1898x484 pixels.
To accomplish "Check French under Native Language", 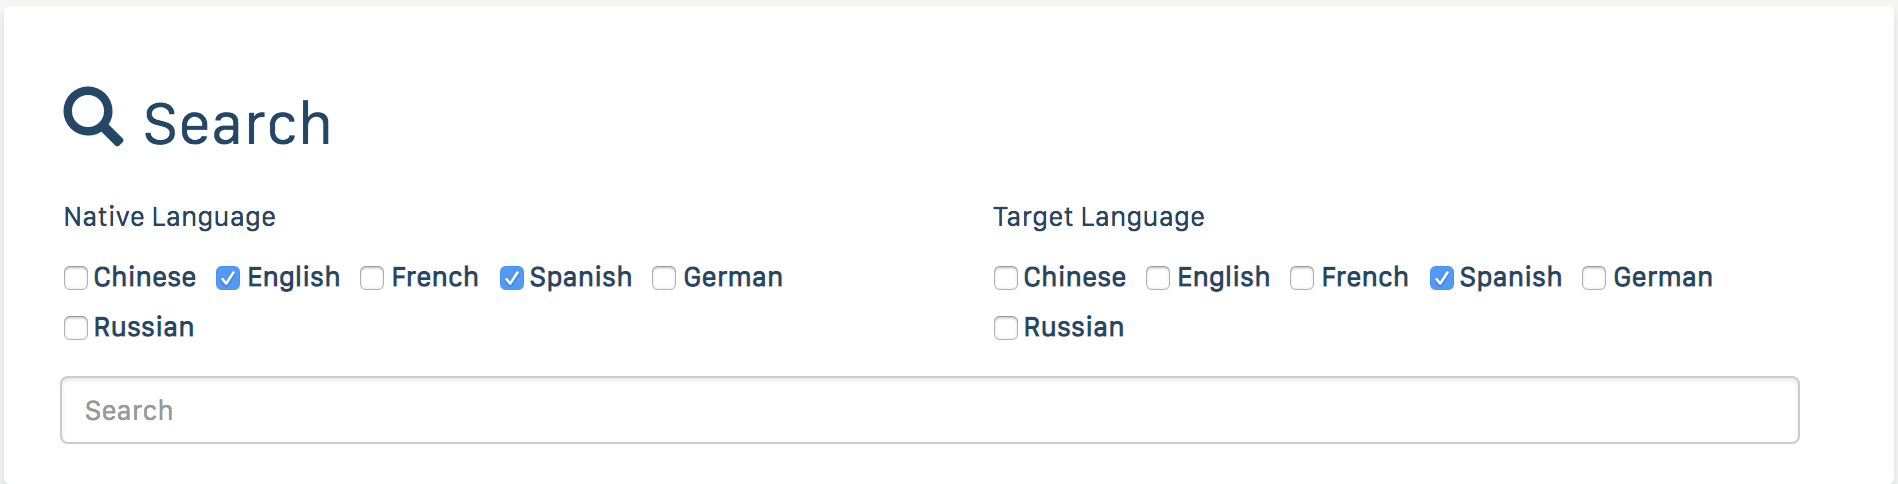I will coord(372,278).
